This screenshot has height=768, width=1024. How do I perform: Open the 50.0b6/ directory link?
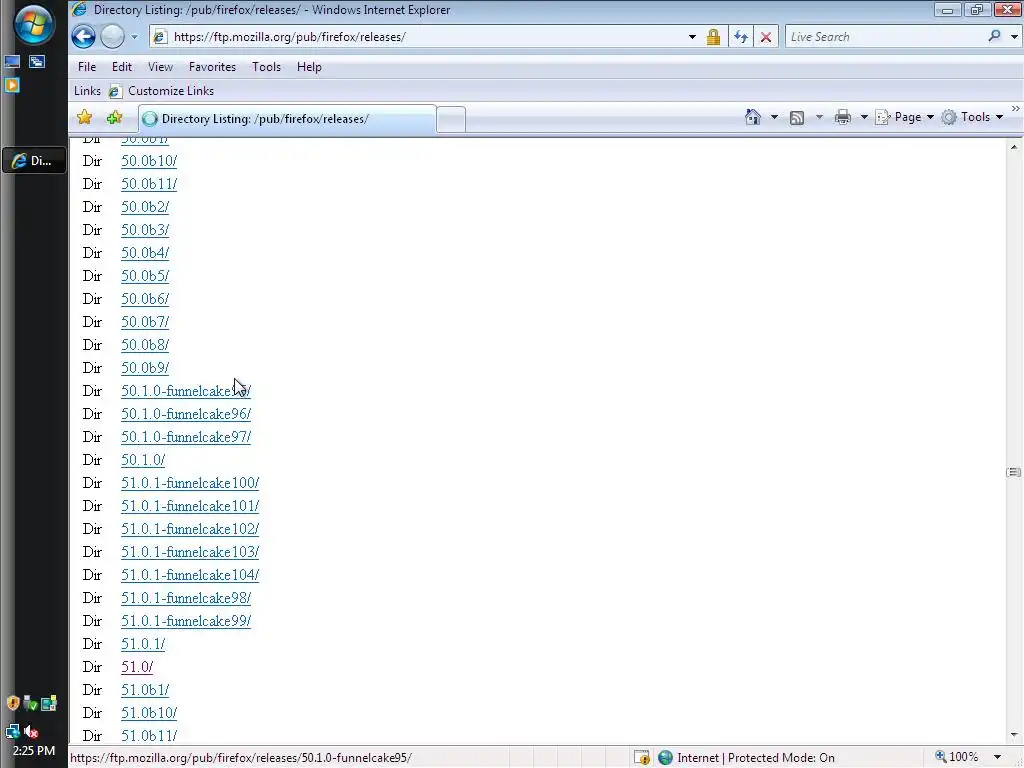coord(145,299)
